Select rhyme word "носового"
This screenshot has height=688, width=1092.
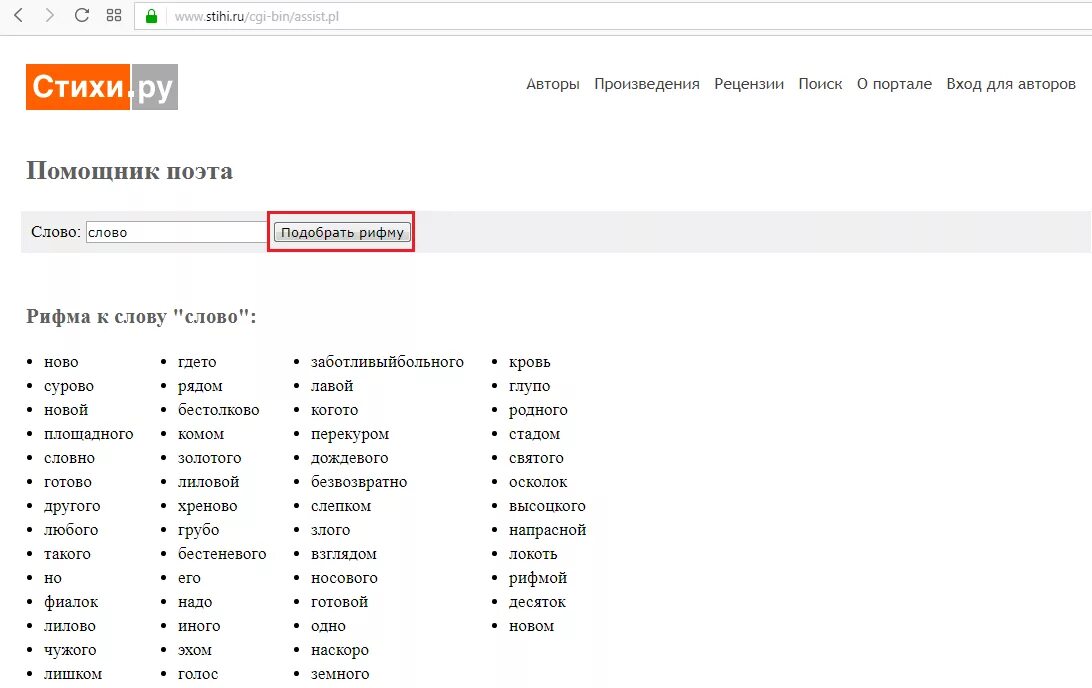[x=344, y=578]
